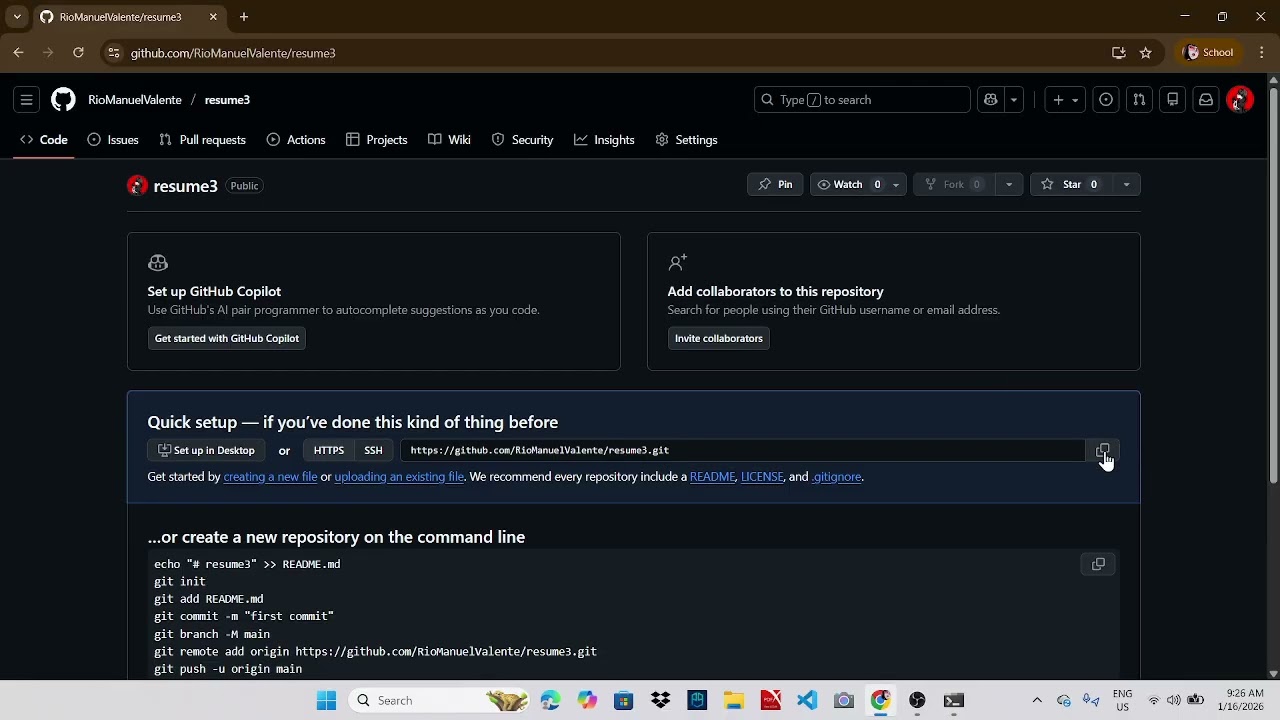The width and height of the screenshot is (1280, 720).
Task: Go back in browser history
Action: coord(19,53)
